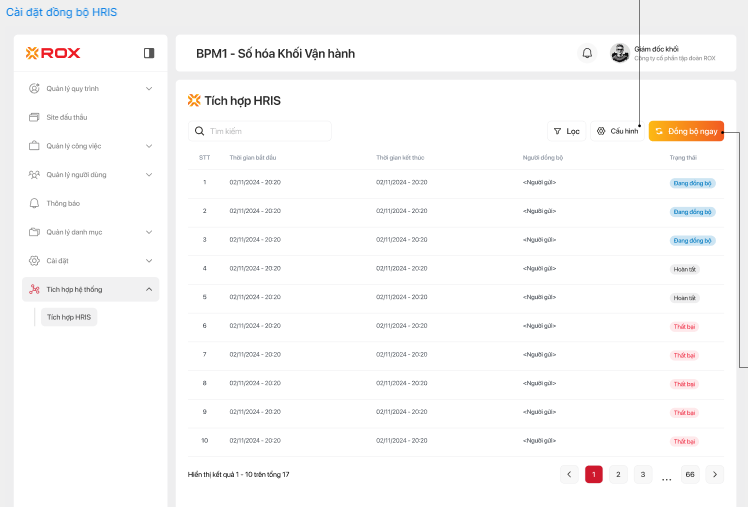Image resolution: width=748 pixels, height=507 pixels.
Task: Select the Tích hợp HRIS submenu item
Action: coord(69,317)
